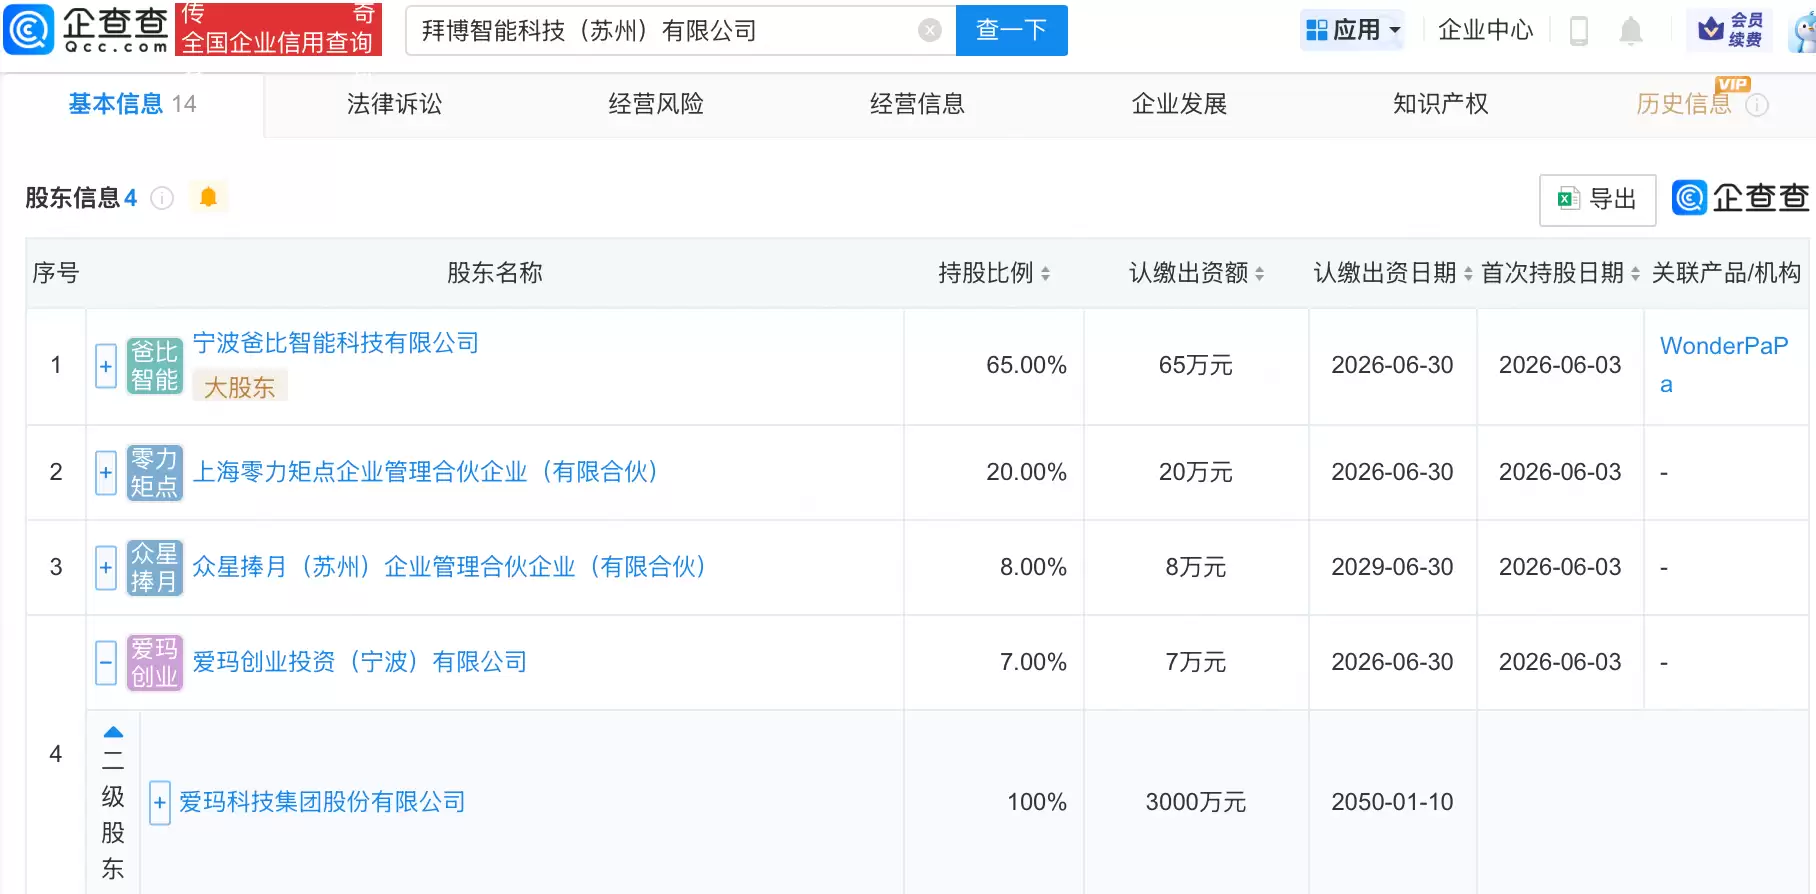The image size is (1816, 894).
Task: Click the 序号 column header
Action: click(x=56, y=273)
